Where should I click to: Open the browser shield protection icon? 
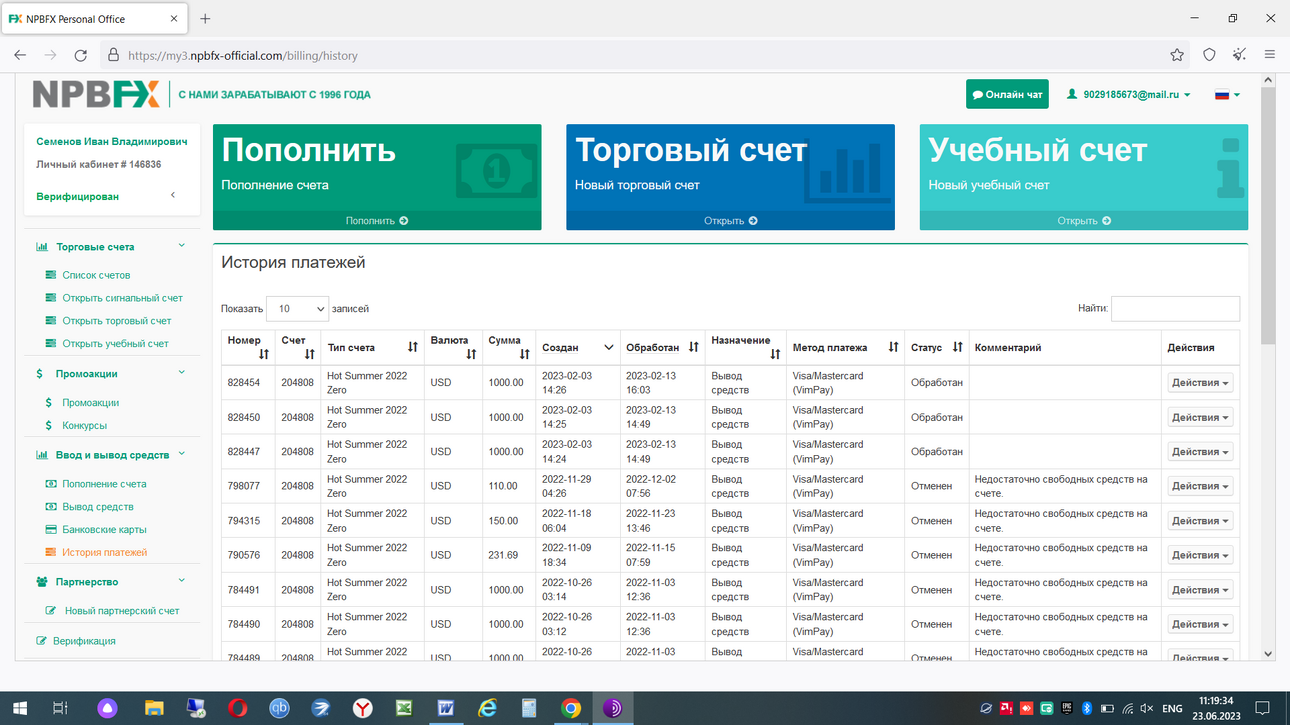pos(1209,55)
